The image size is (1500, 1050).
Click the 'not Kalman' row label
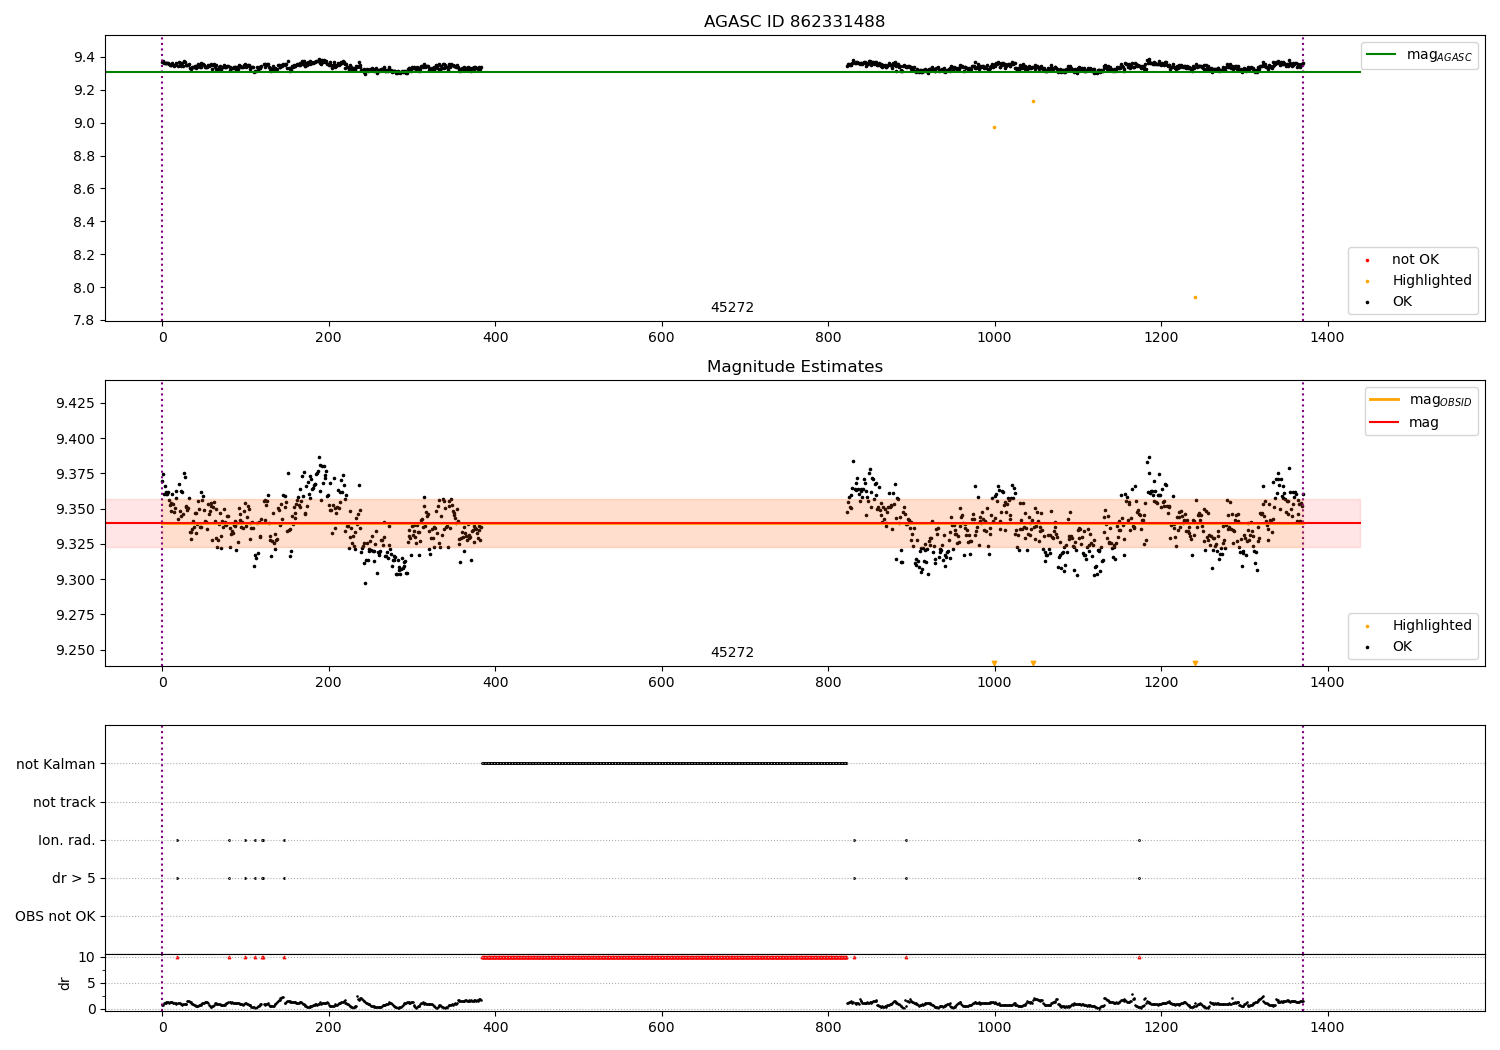[x=56, y=764]
